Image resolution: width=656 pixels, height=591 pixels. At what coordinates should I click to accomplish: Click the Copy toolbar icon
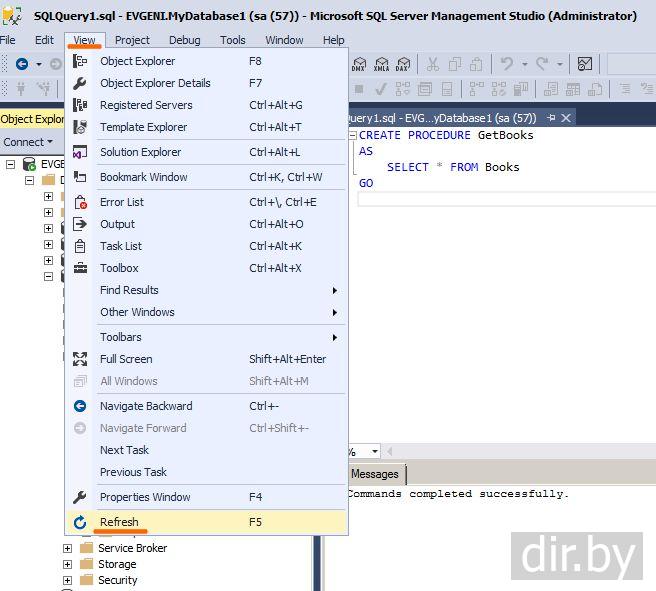click(455, 64)
